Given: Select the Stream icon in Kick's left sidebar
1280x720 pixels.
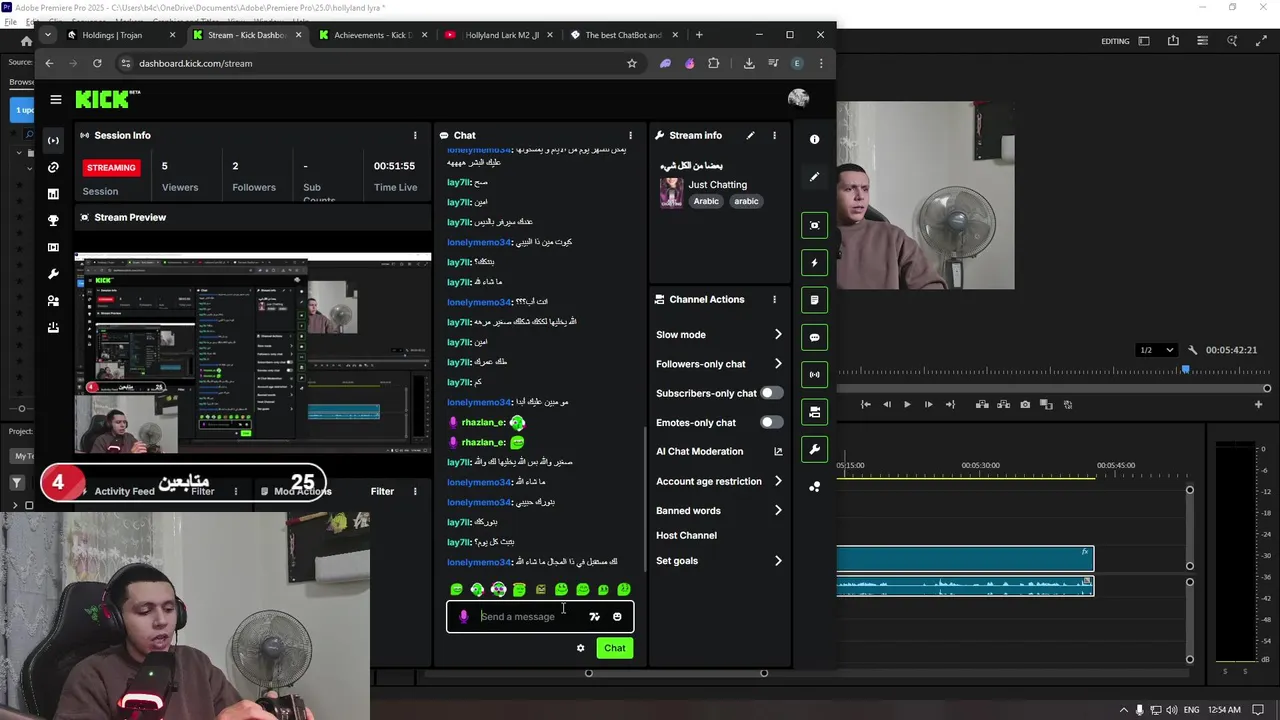Looking at the screenshot, I should (x=53, y=140).
